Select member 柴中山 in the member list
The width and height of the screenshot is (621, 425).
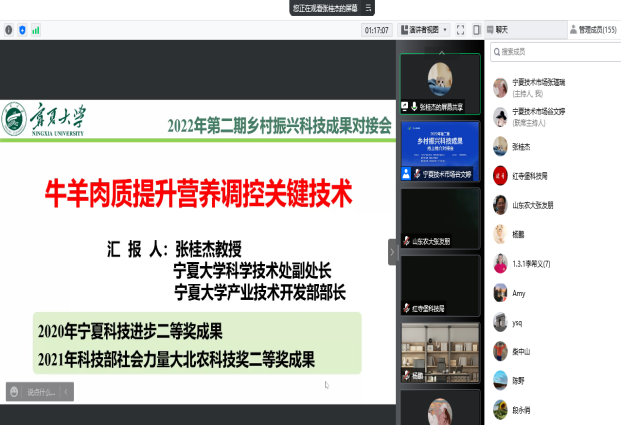coord(553,351)
